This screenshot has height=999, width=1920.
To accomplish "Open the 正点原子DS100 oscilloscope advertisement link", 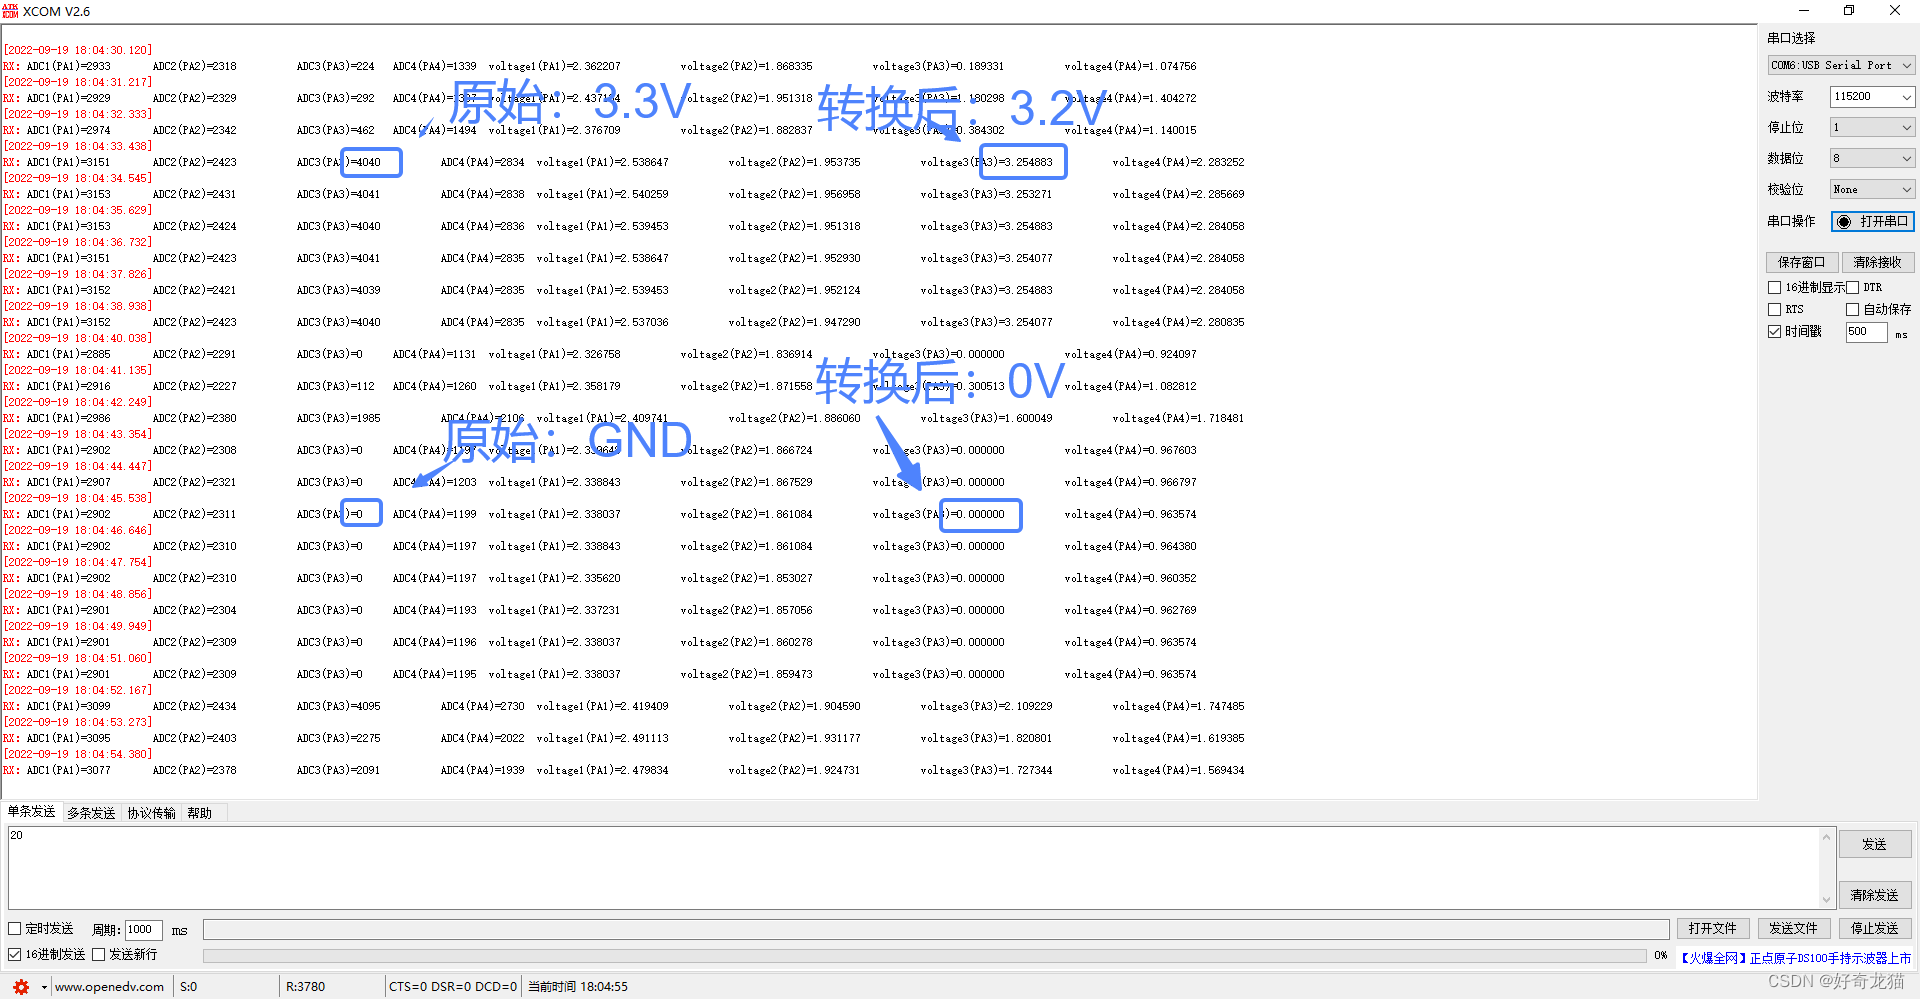I will 1796,958.
